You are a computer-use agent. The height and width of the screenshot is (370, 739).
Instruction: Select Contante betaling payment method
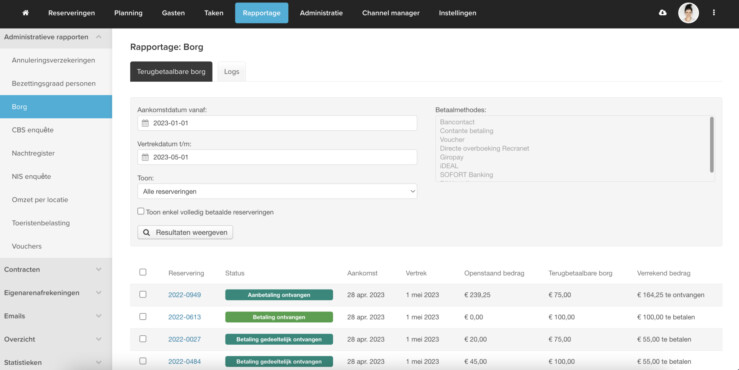tap(467, 131)
